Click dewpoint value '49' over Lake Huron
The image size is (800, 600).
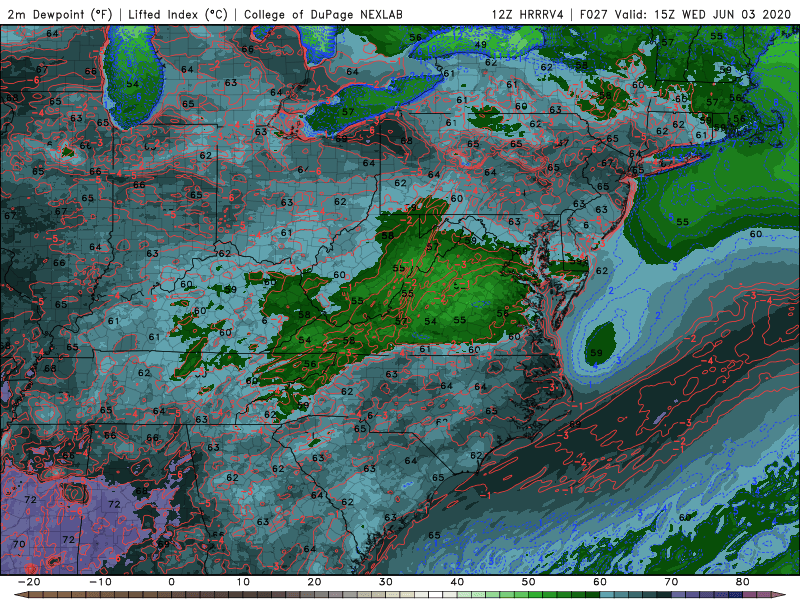[x=480, y=45]
